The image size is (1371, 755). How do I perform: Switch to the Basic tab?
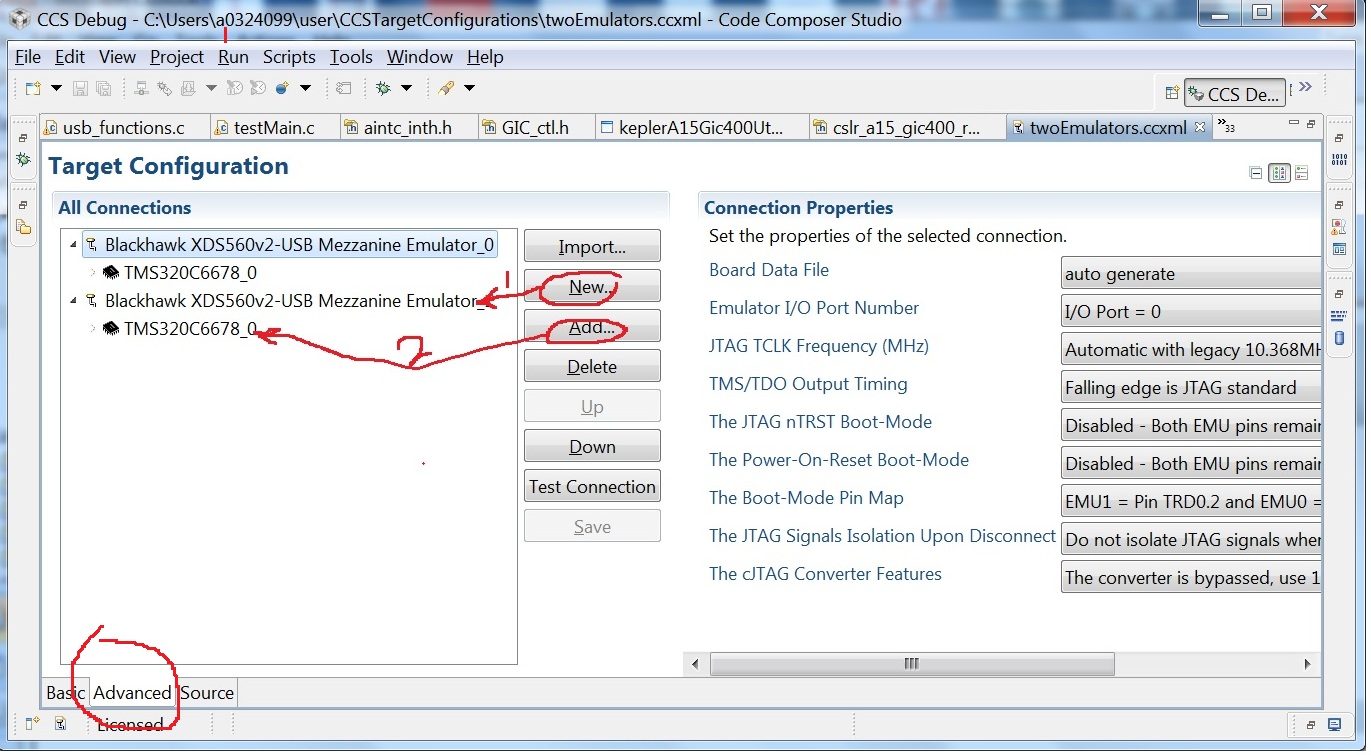pyautogui.click(x=65, y=693)
